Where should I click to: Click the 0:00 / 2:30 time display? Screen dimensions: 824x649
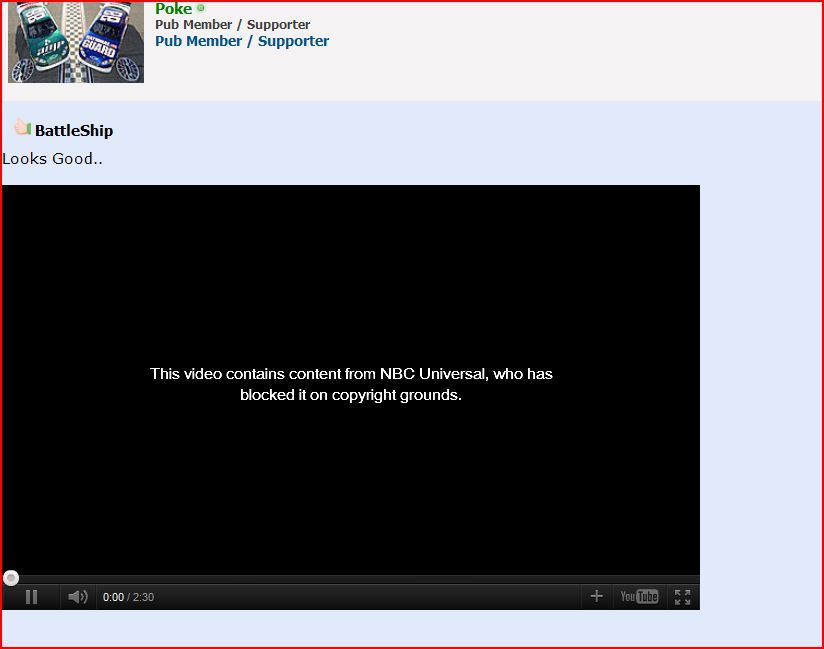click(x=128, y=598)
